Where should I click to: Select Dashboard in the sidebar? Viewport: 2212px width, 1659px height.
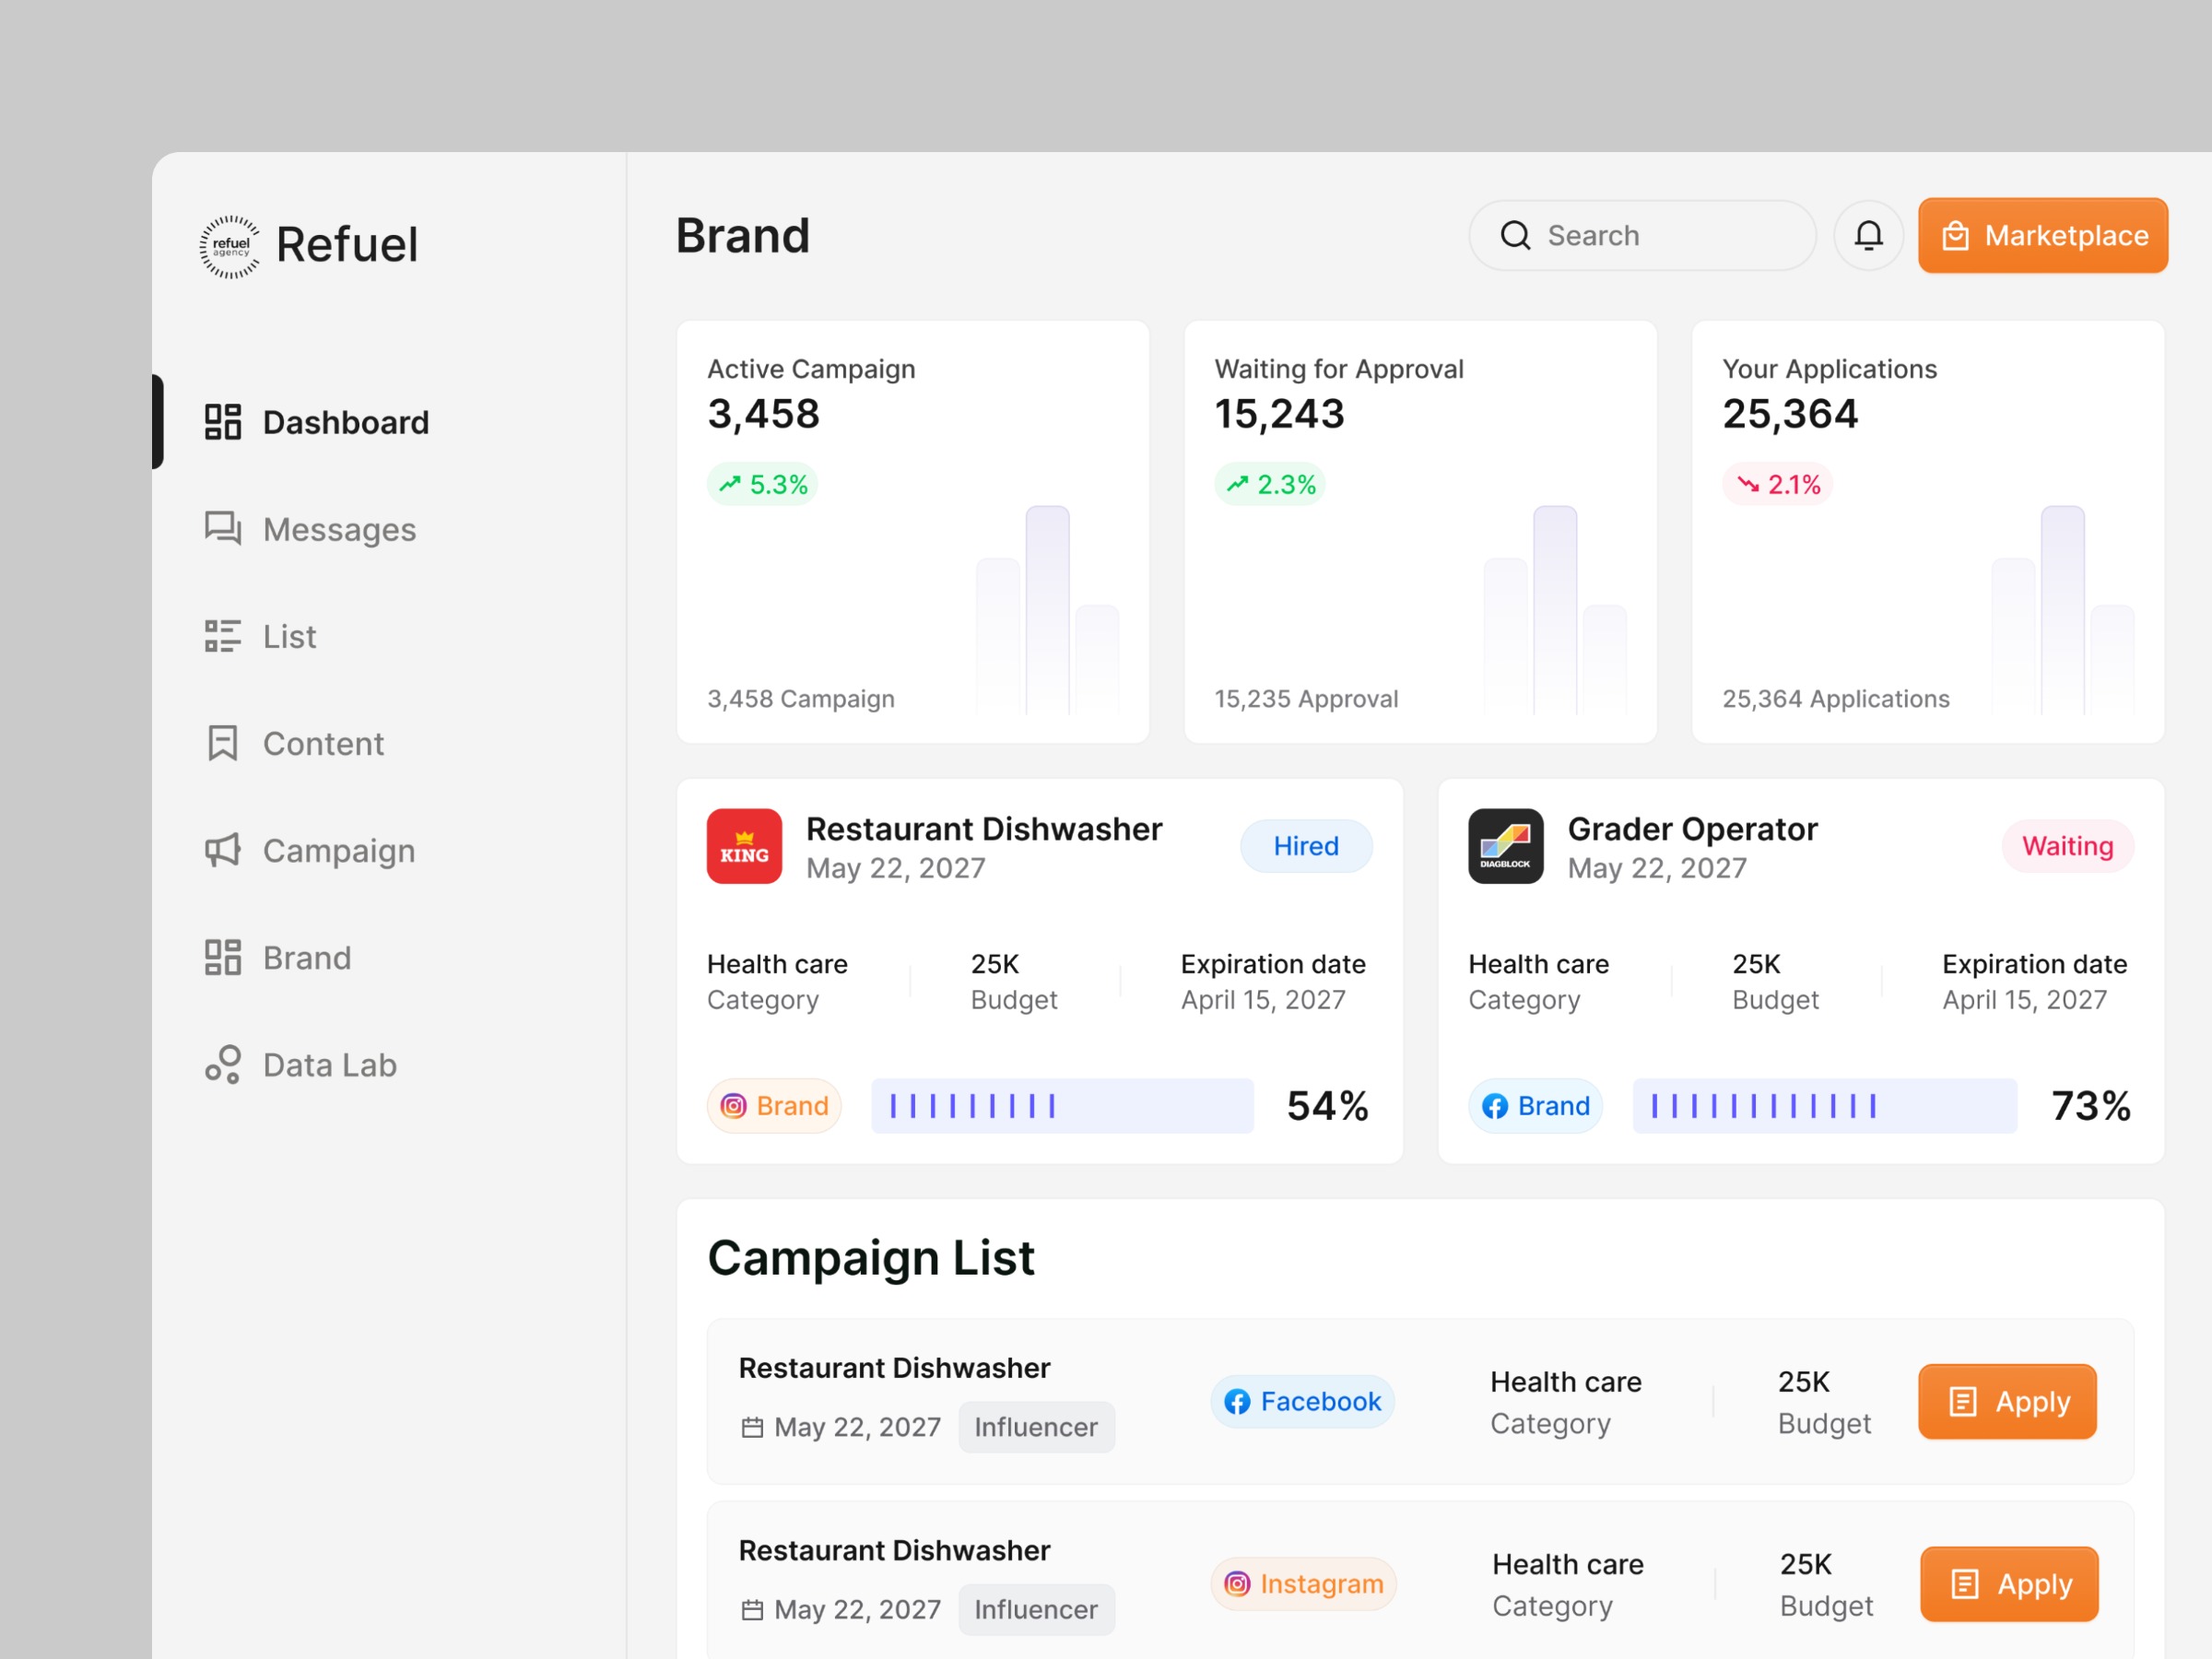tap(345, 421)
